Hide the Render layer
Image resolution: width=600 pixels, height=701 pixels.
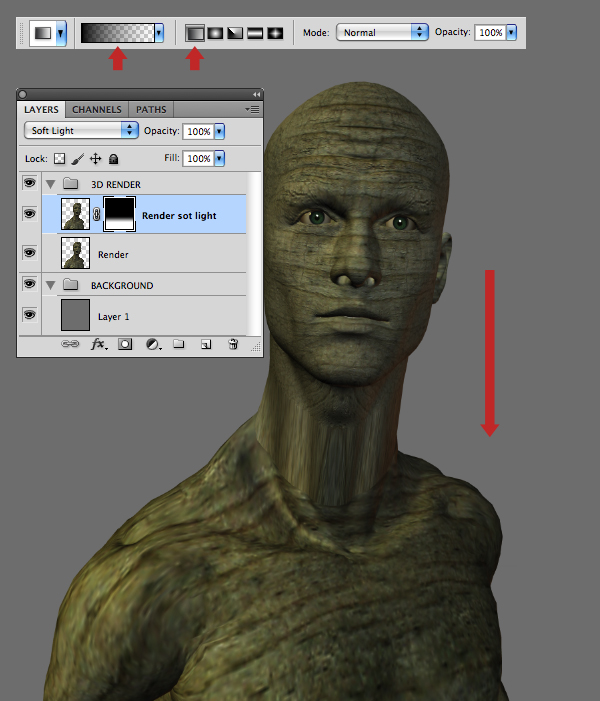(x=30, y=253)
